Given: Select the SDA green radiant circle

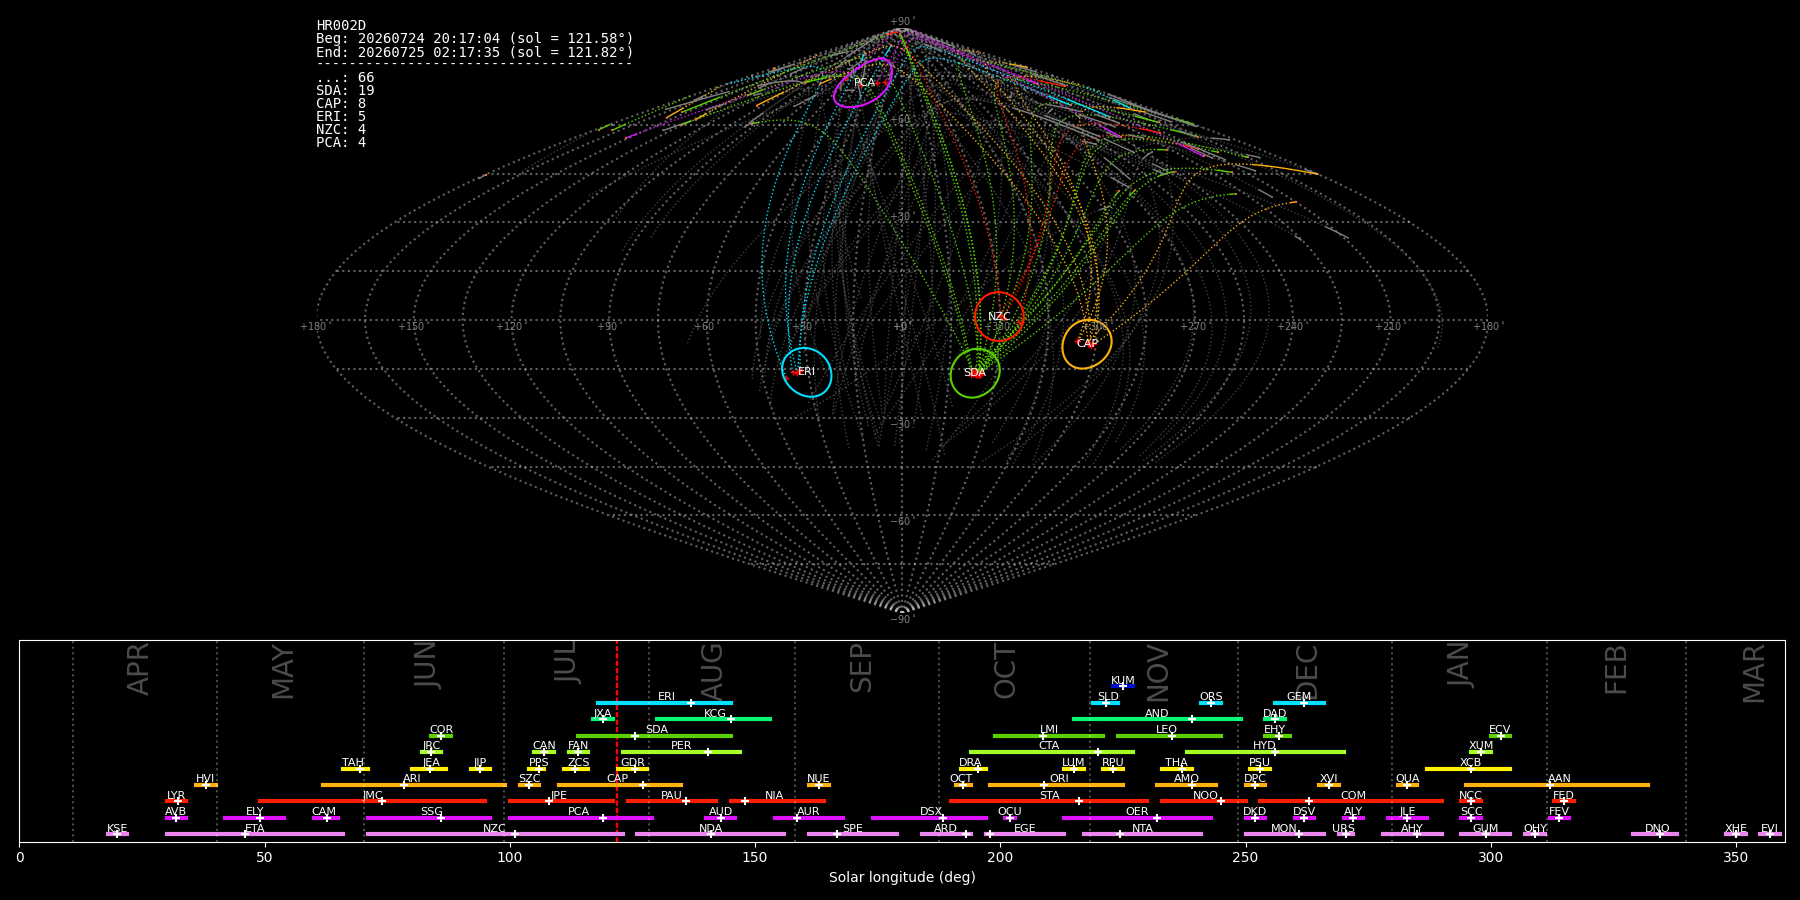Looking at the screenshot, I should (975, 373).
